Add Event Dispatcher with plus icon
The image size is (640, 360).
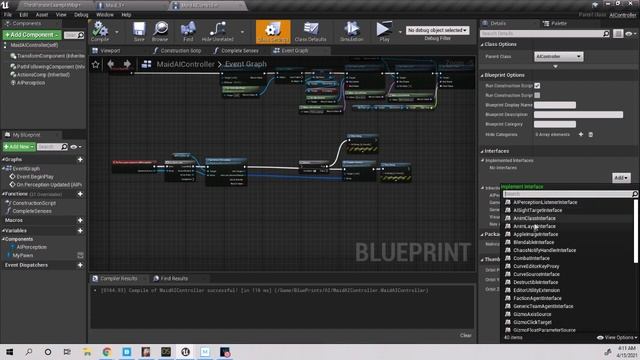coord(80,265)
